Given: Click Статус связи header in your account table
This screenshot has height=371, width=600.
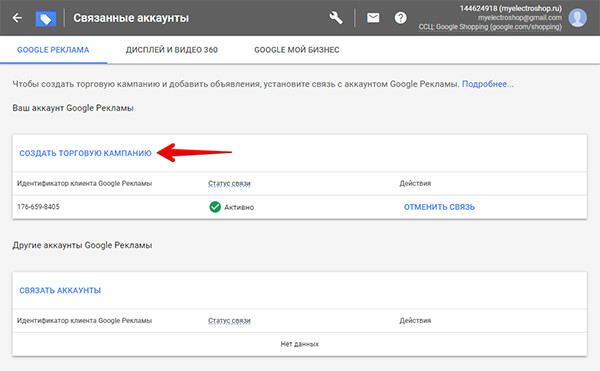Looking at the screenshot, I should pyautogui.click(x=229, y=184).
